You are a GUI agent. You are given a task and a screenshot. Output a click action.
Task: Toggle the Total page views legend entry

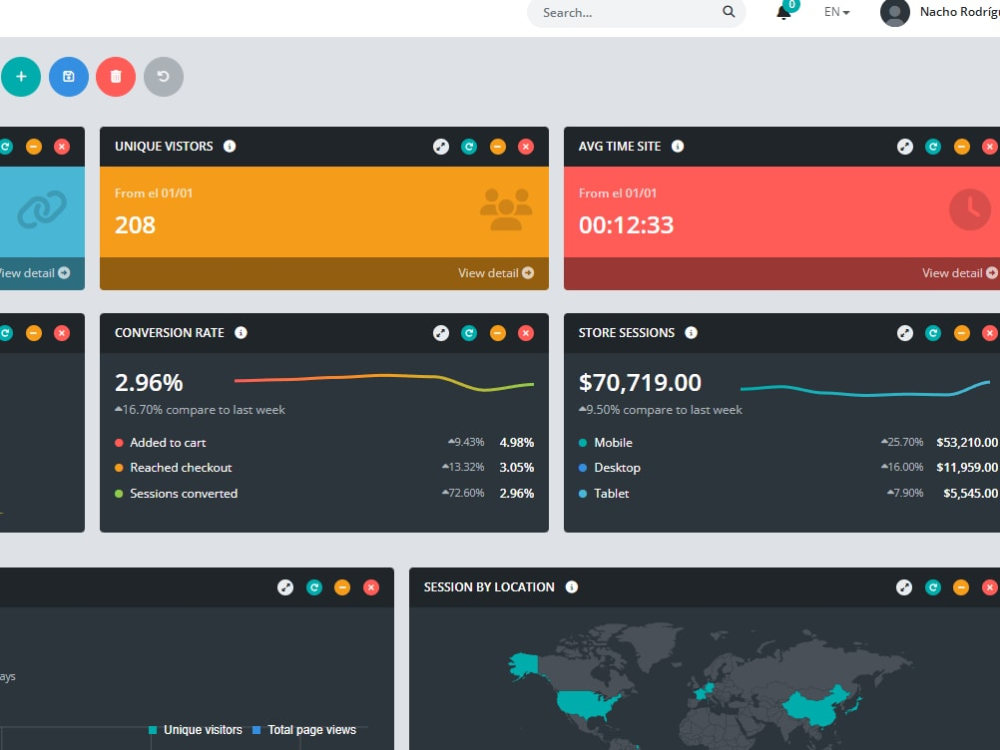point(305,730)
